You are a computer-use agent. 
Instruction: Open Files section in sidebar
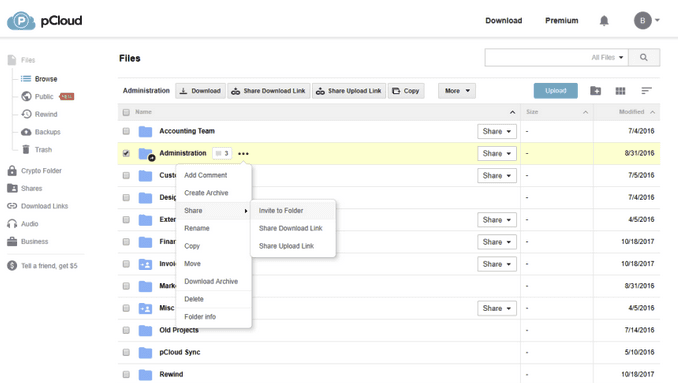click(x=22, y=60)
